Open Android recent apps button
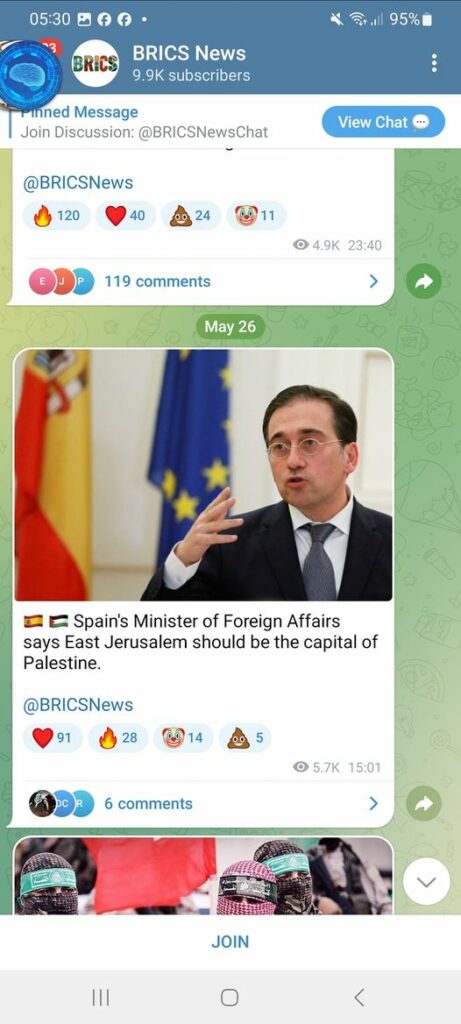Image resolution: width=461 pixels, height=1024 pixels. pyautogui.click(x=100, y=997)
